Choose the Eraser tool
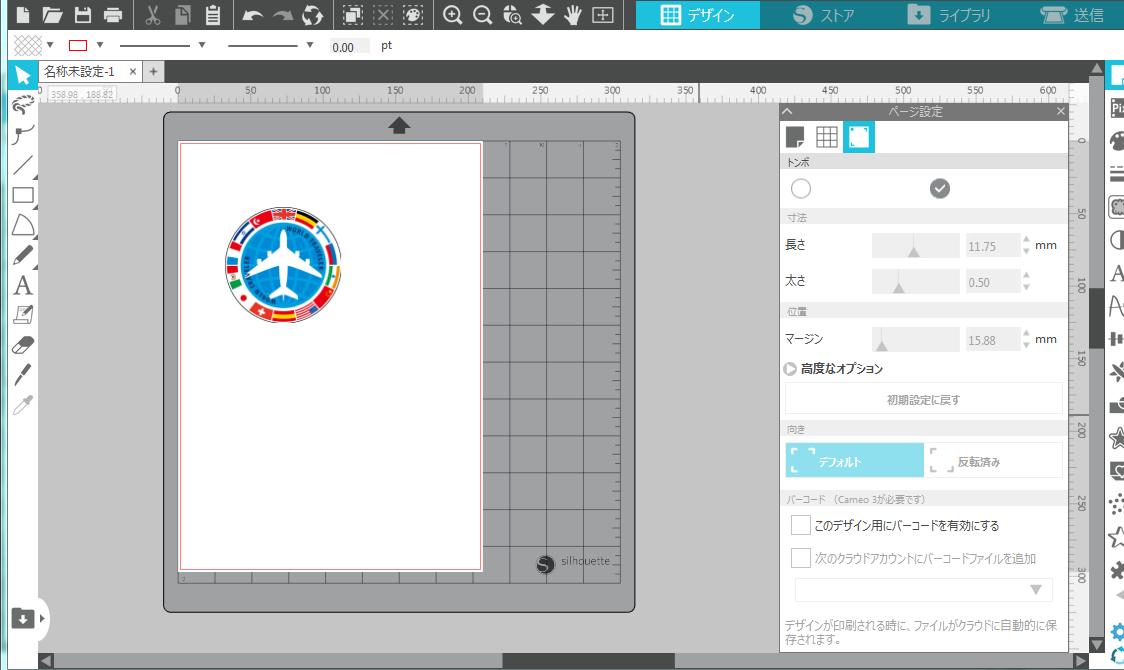This screenshot has width=1124, height=670. click(23, 345)
